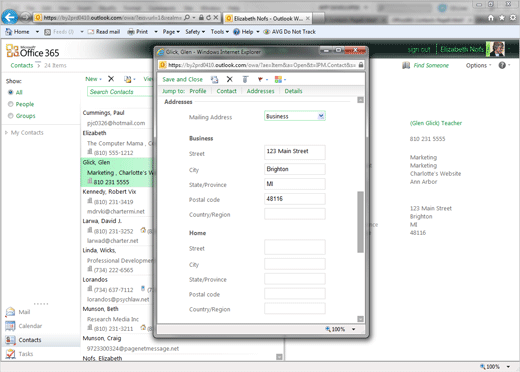Select contact Cummings, Paul
Viewport: 520px width, 372px height.
[117, 118]
